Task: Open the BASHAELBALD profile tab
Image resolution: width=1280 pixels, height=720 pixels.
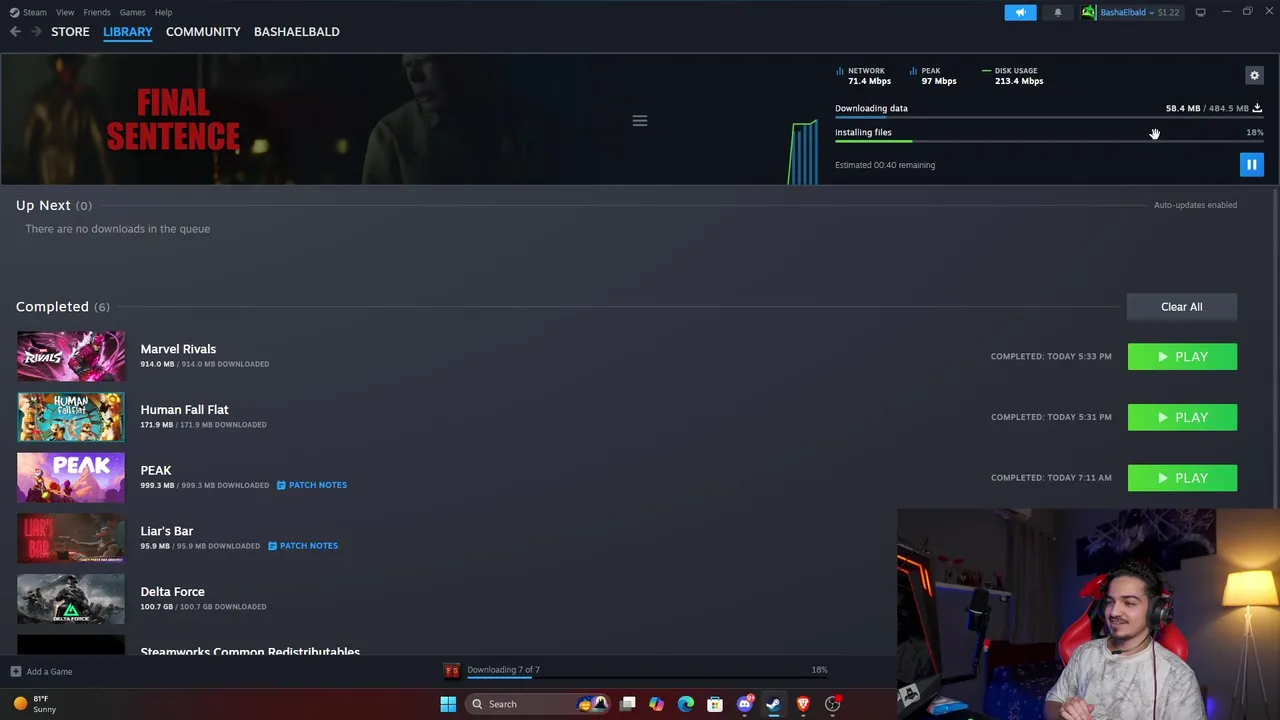Action: point(297,32)
